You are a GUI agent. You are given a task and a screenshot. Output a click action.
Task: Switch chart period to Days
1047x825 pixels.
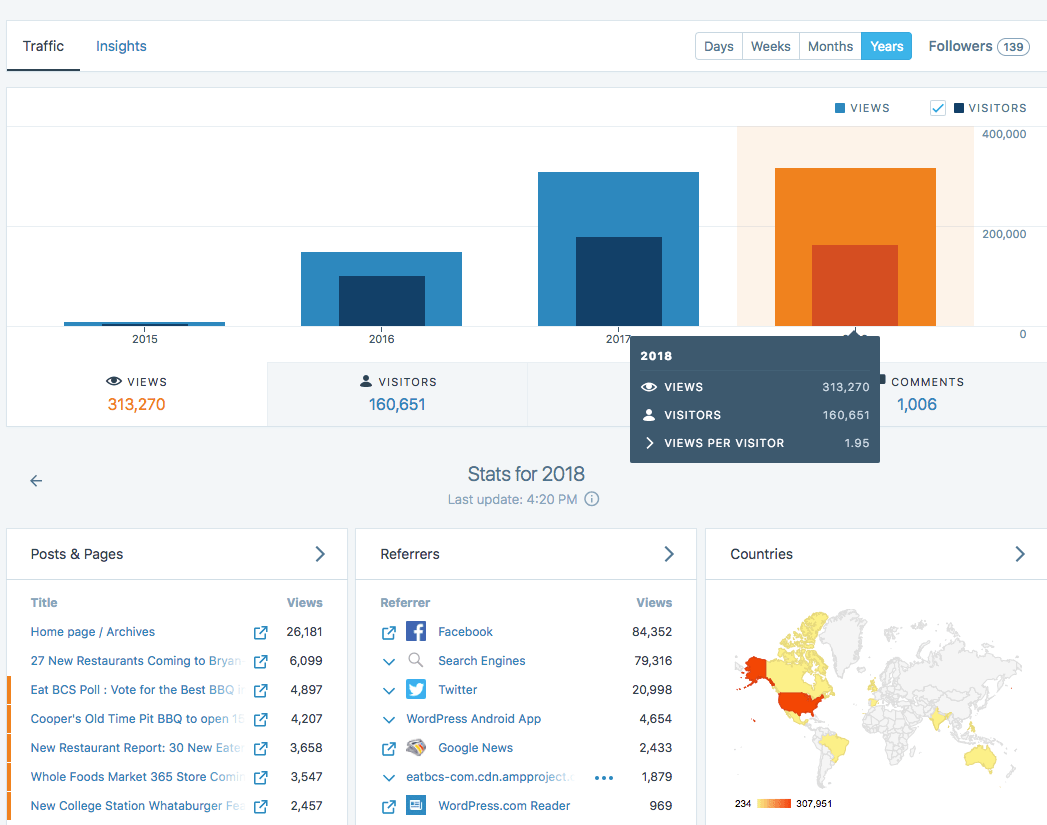[x=718, y=46]
